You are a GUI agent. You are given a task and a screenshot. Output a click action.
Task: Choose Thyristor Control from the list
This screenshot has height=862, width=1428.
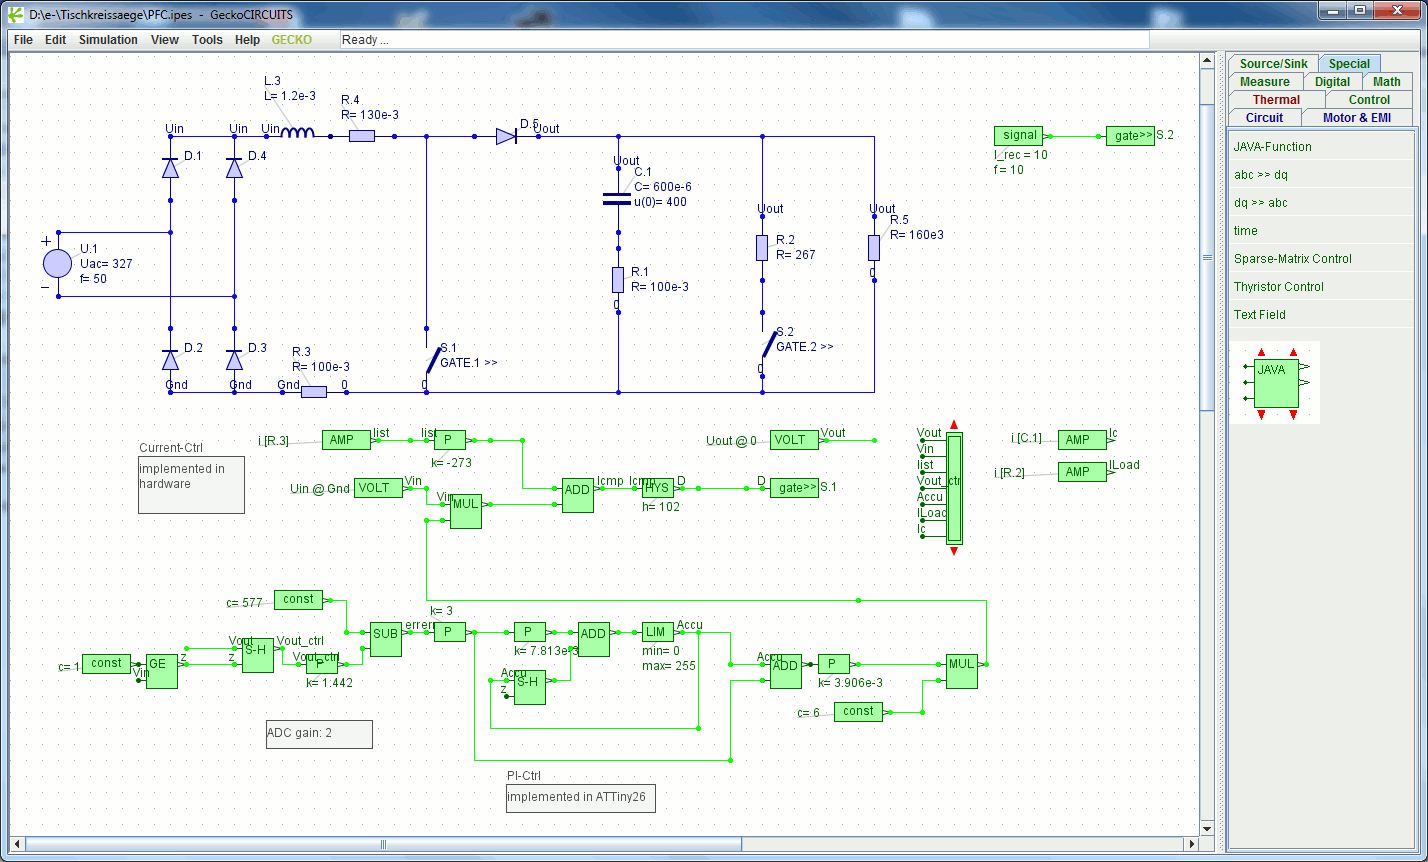tap(1278, 287)
